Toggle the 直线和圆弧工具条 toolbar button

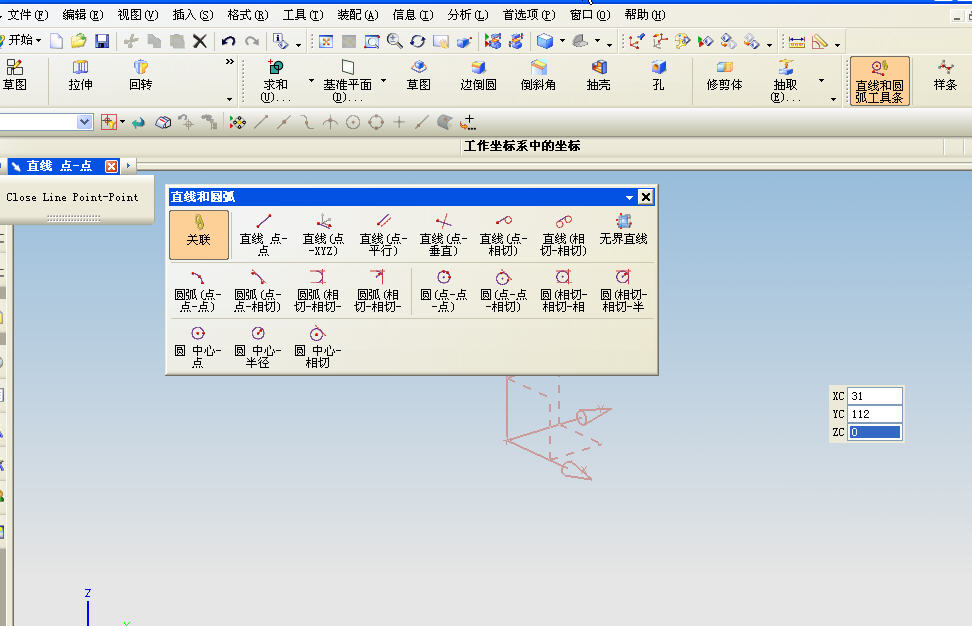point(880,81)
